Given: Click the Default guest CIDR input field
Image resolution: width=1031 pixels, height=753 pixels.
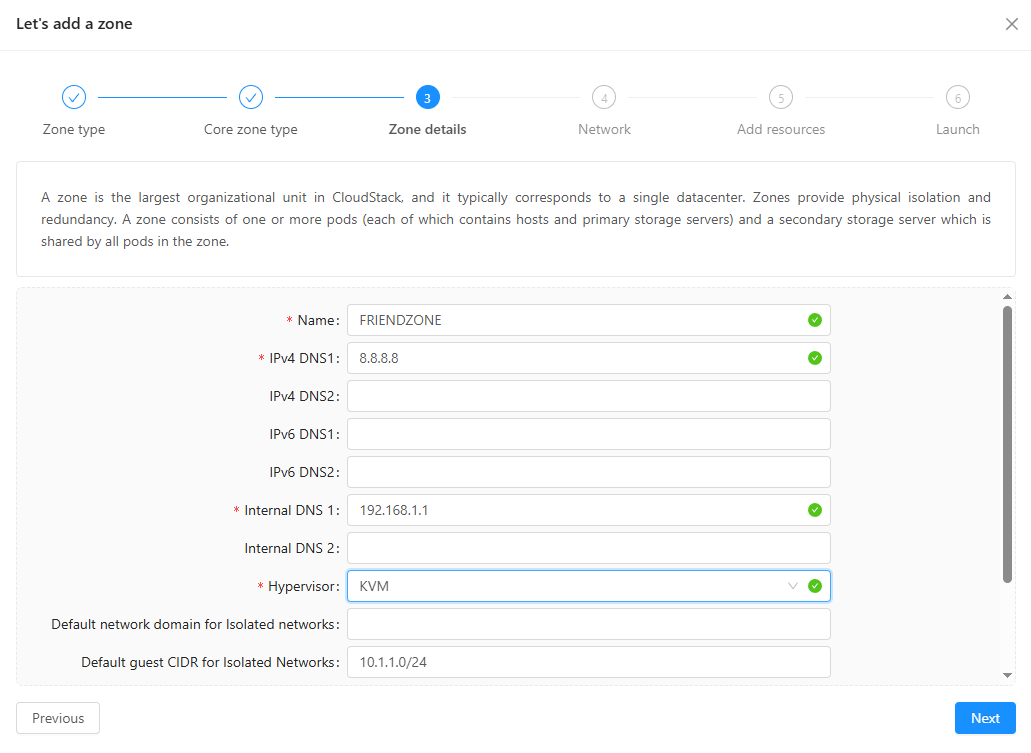Looking at the screenshot, I should pos(588,662).
